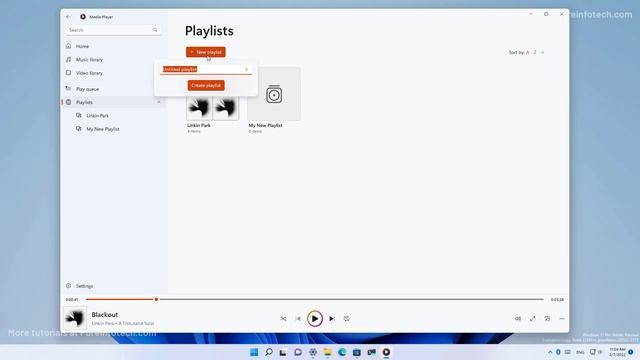This screenshot has height=360, width=640.
Task: Open Linkin Park playlist card thumbnail
Action: tap(213, 107)
